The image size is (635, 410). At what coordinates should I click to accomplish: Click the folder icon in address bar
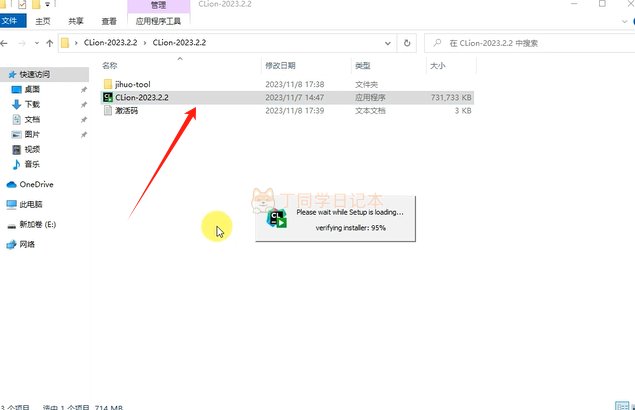click(65, 43)
